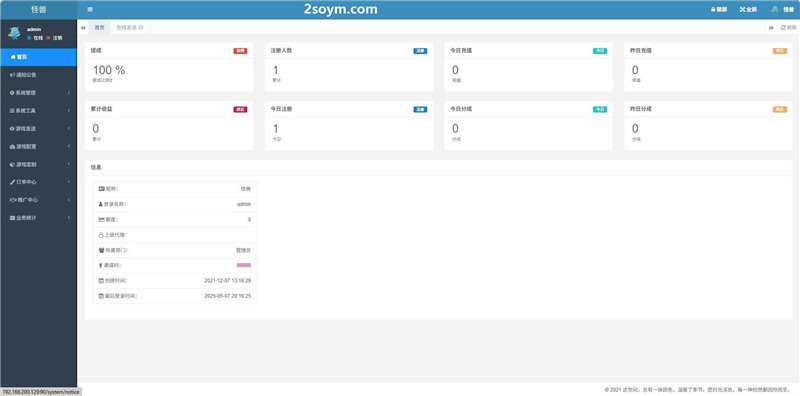Click the lock screen icon in header
Viewport: 800px width, 396px height.
tap(713, 9)
